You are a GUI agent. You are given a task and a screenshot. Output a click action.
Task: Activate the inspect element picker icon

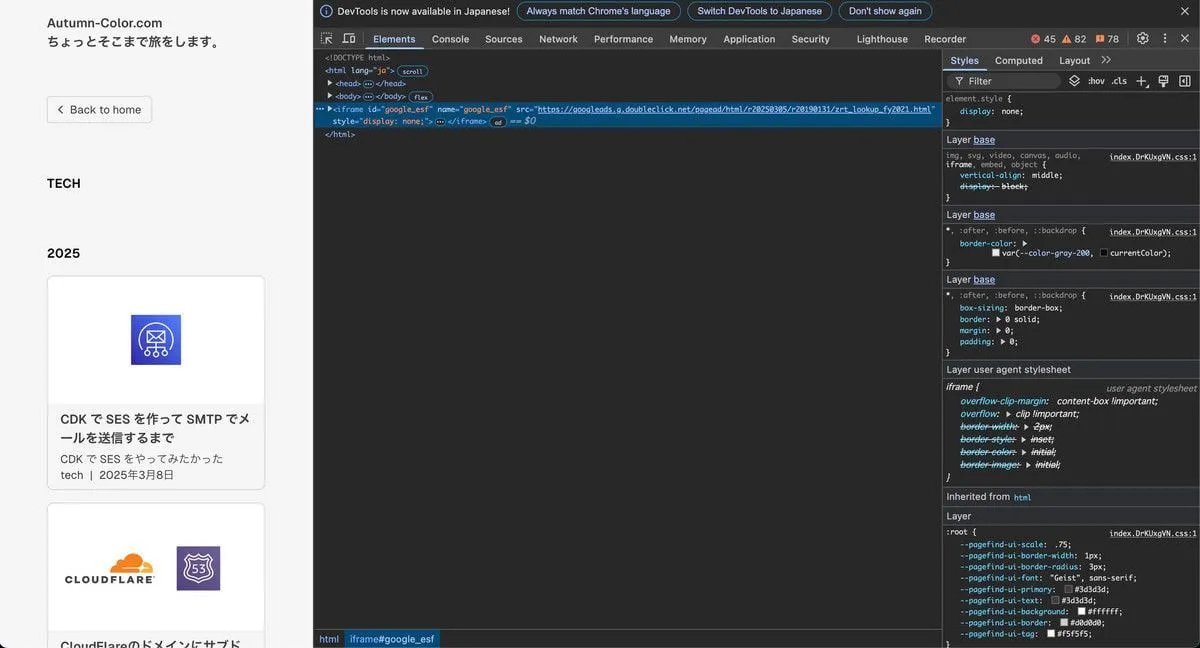(327, 39)
